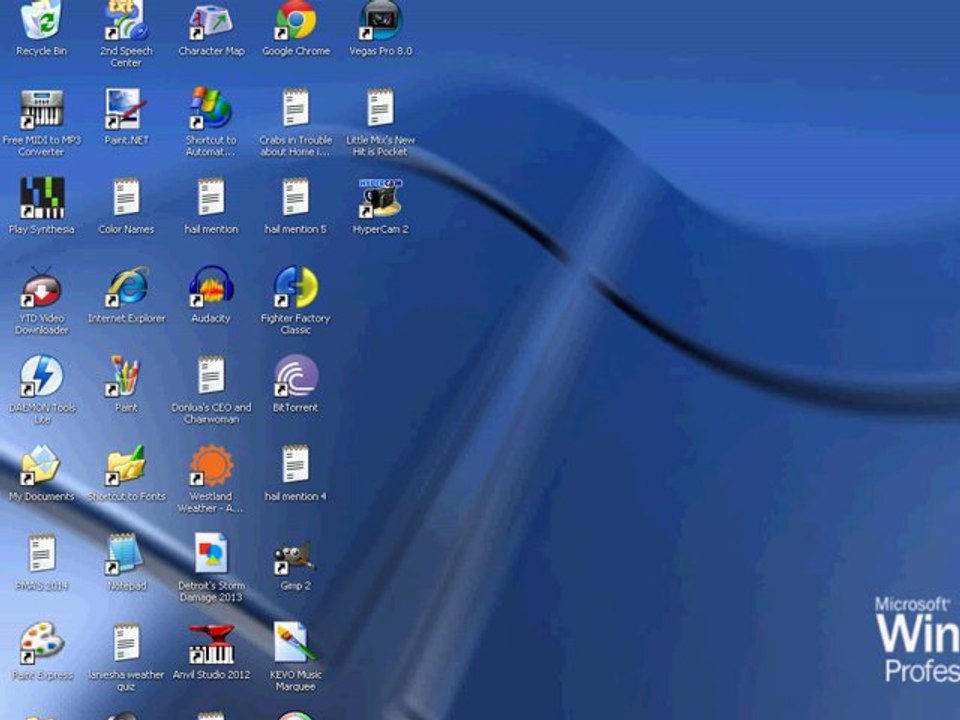The image size is (960, 720).
Task: Select the Crabs in Trouble text file
Action: [x=295, y=109]
